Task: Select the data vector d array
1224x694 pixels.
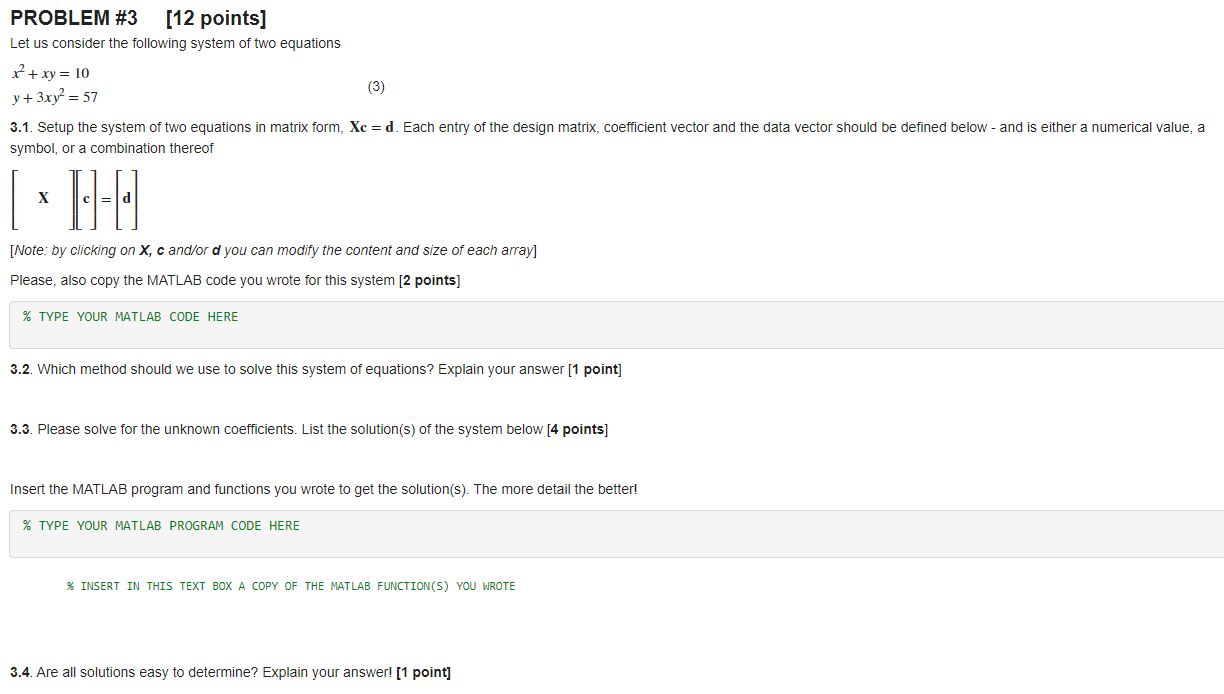Action: tap(125, 198)
